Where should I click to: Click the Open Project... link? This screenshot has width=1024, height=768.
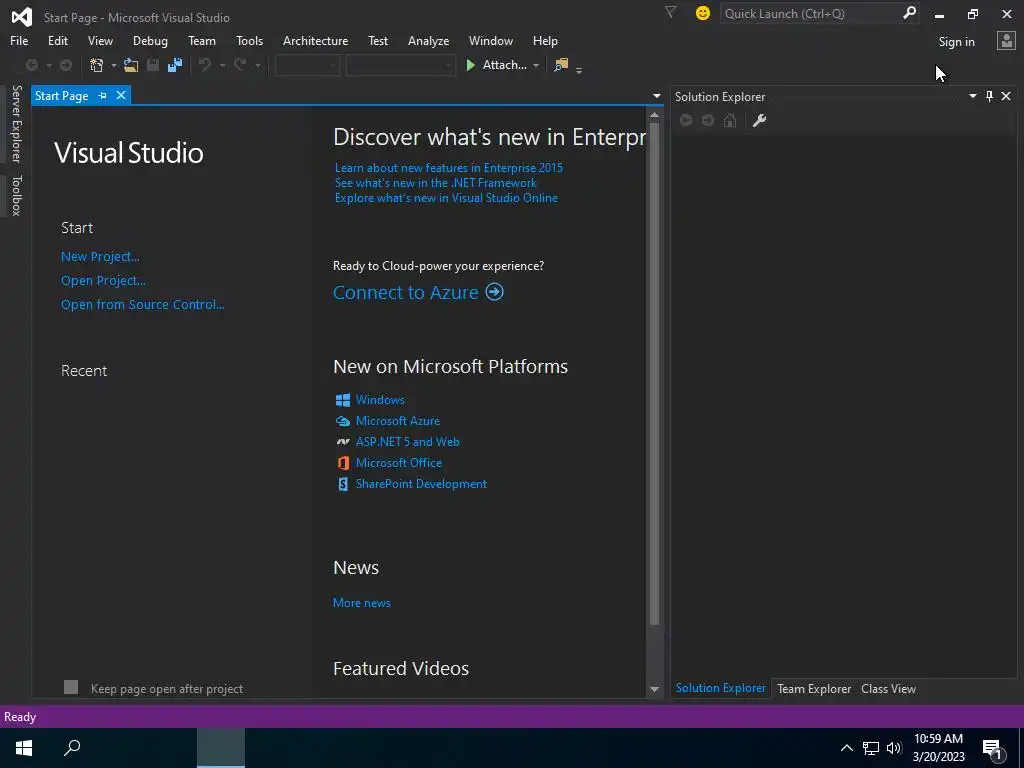coord(103,281)
